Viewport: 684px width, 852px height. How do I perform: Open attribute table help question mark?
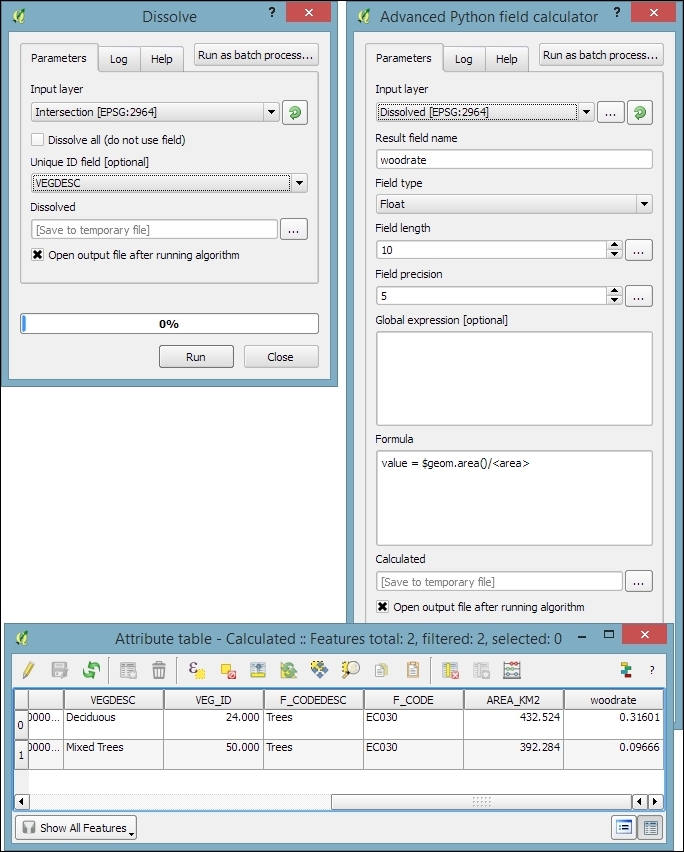652,671
